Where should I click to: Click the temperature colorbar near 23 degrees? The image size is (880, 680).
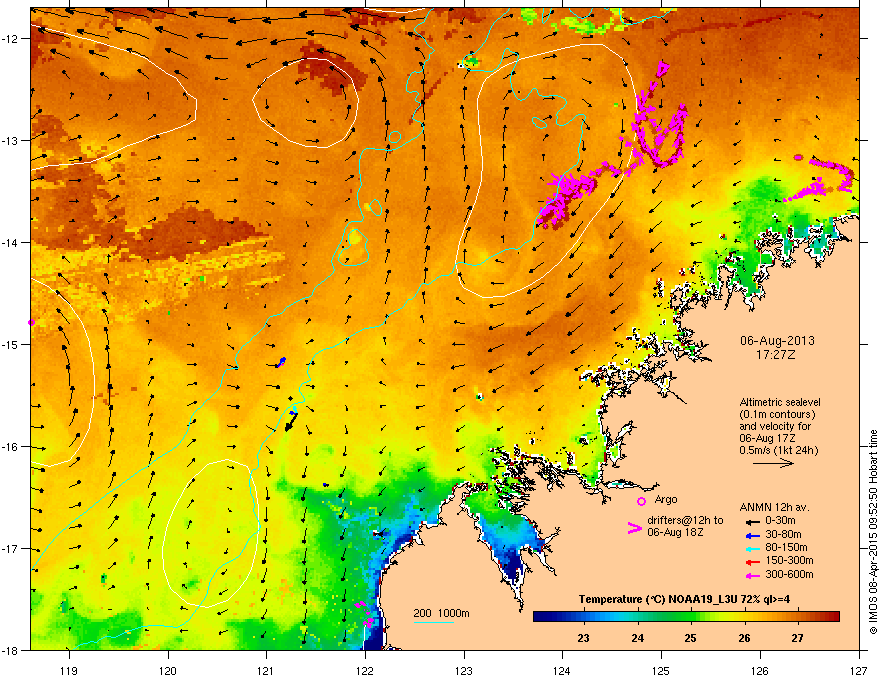584,617
